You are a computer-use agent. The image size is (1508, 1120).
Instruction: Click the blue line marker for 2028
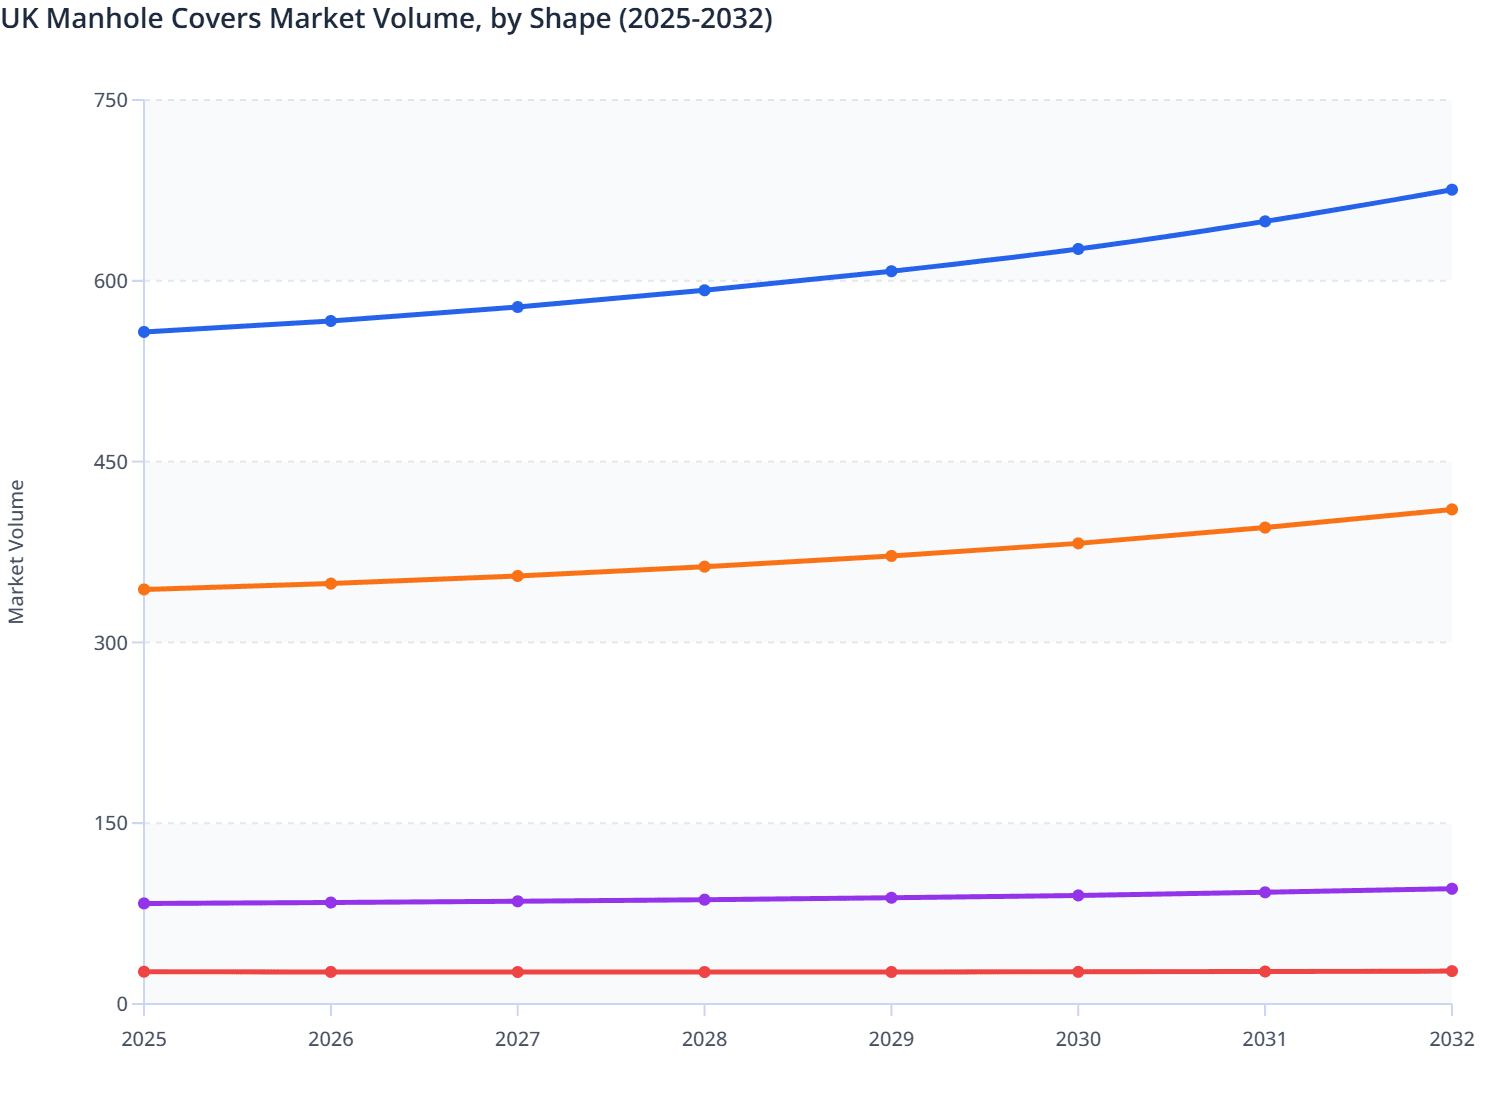(x=704, y=290)
